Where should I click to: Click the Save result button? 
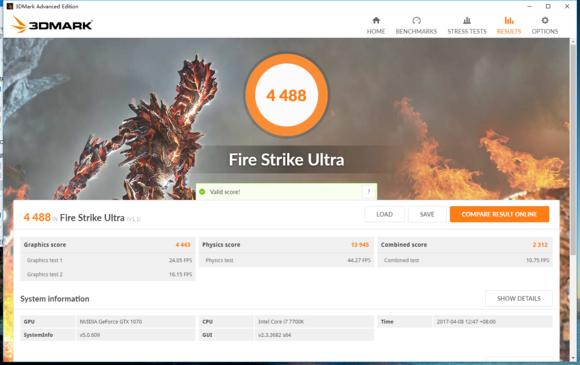pyautogui.click(x=427, y=214)
